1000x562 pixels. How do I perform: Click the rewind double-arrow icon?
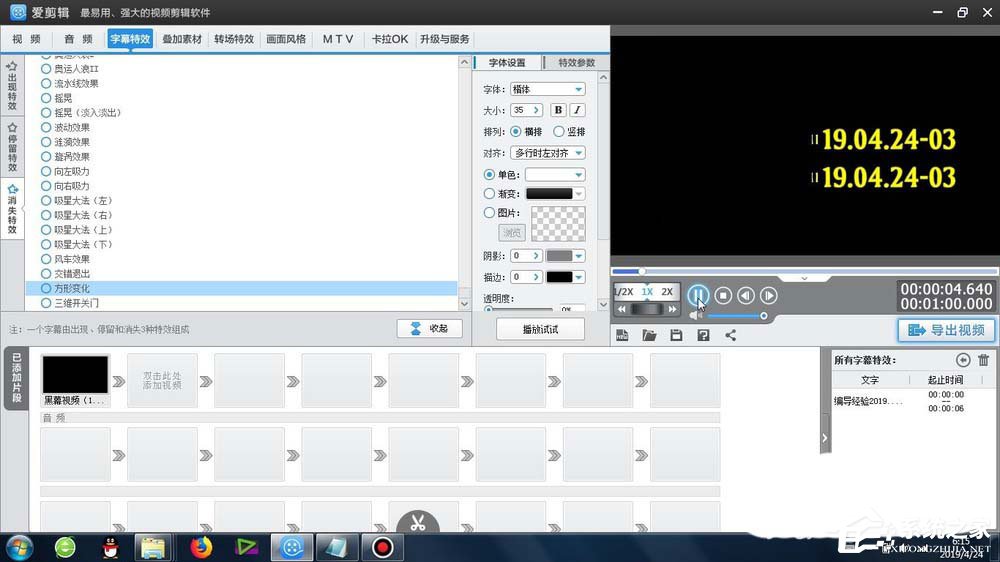pos(622,309)
